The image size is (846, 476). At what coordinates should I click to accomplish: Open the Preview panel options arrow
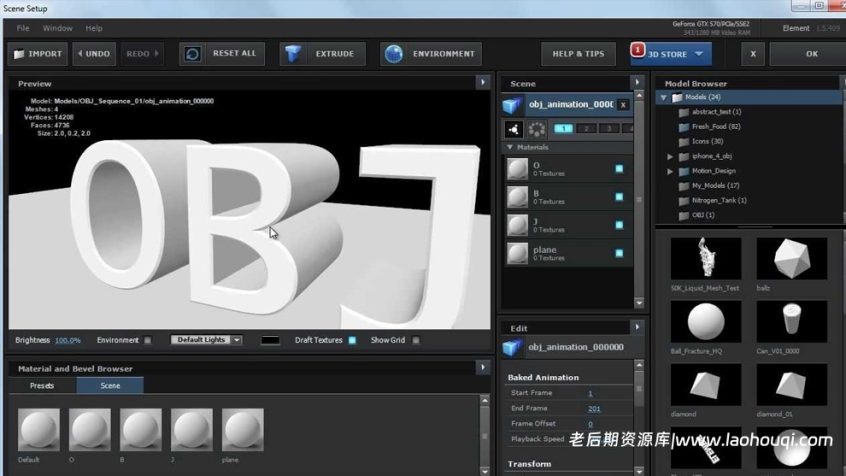coord(483,83)
